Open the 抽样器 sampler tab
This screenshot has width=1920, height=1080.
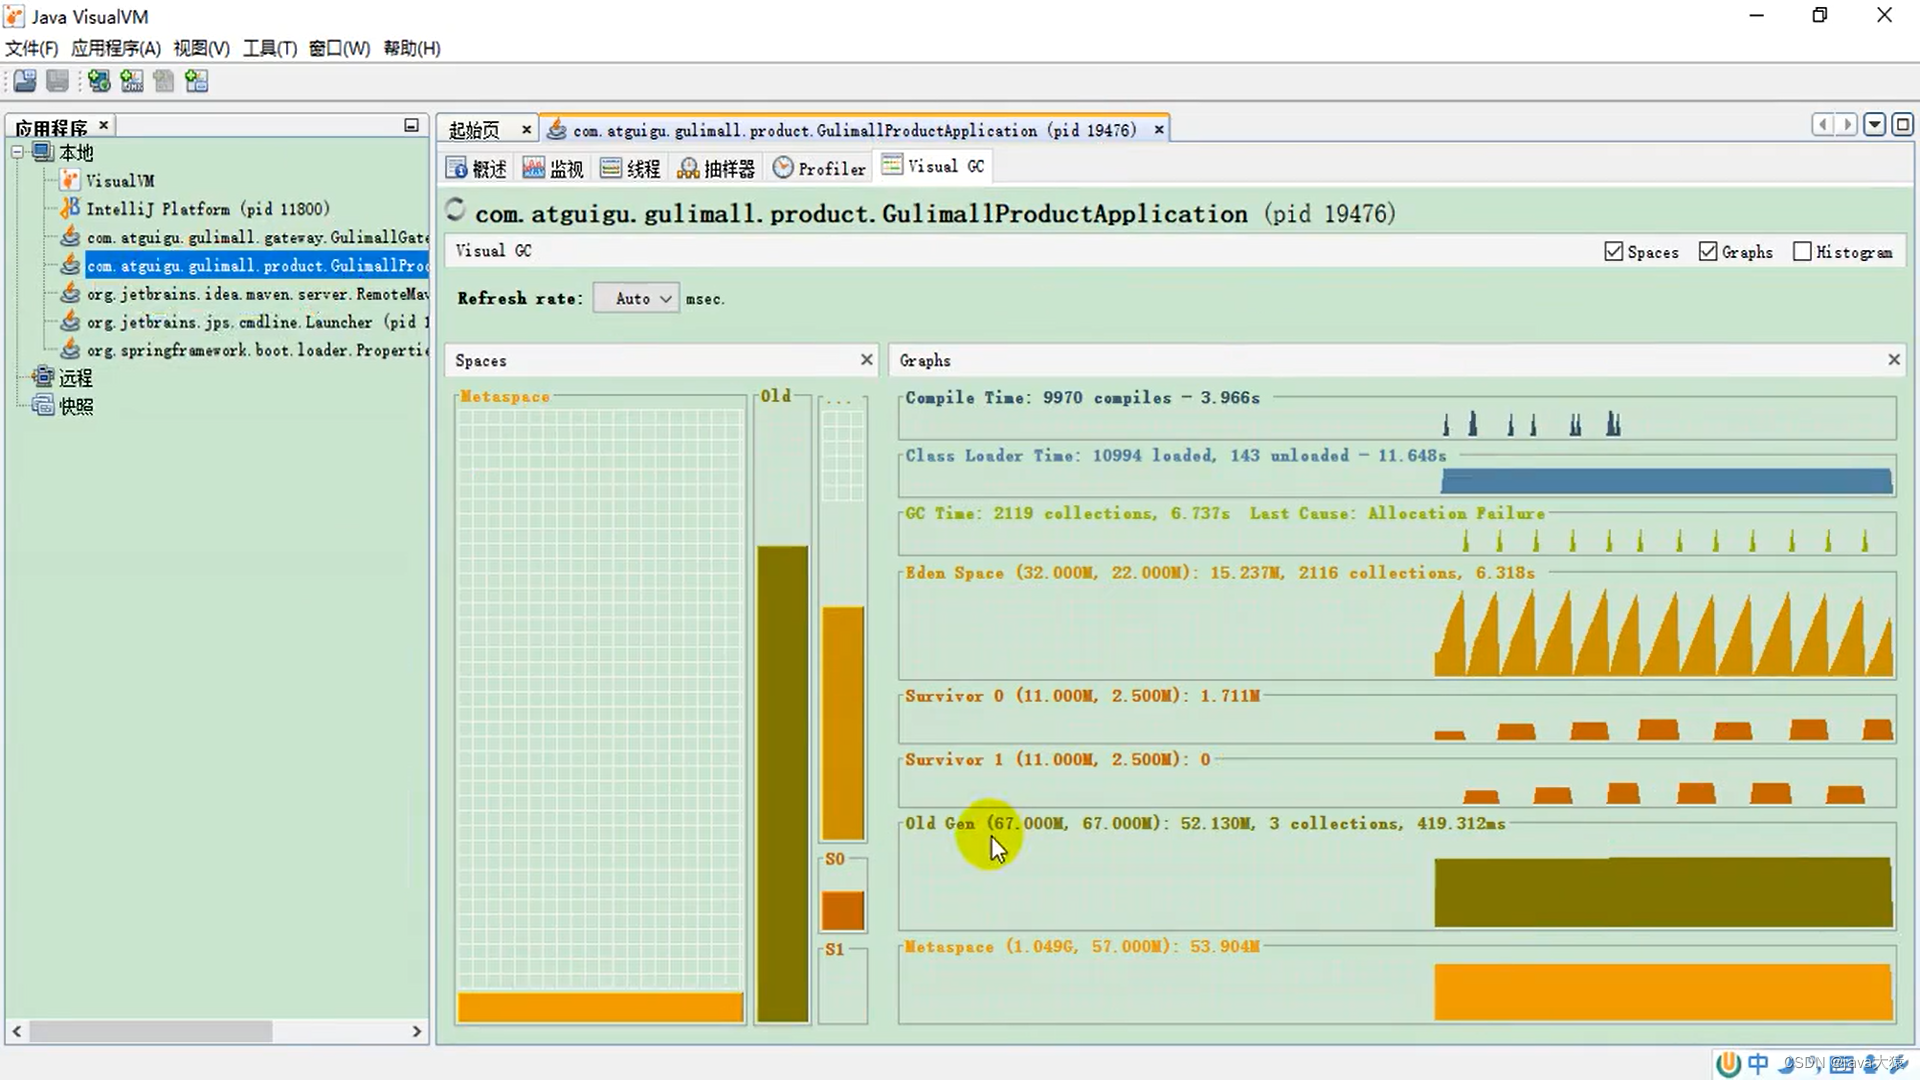[x=716, y=168]
